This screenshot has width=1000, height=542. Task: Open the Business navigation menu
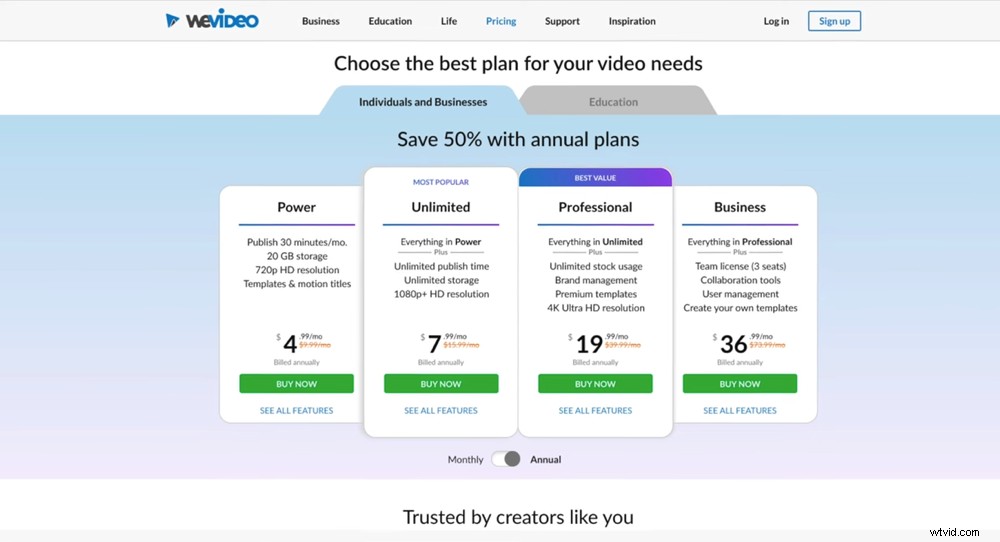coord(321,21)
